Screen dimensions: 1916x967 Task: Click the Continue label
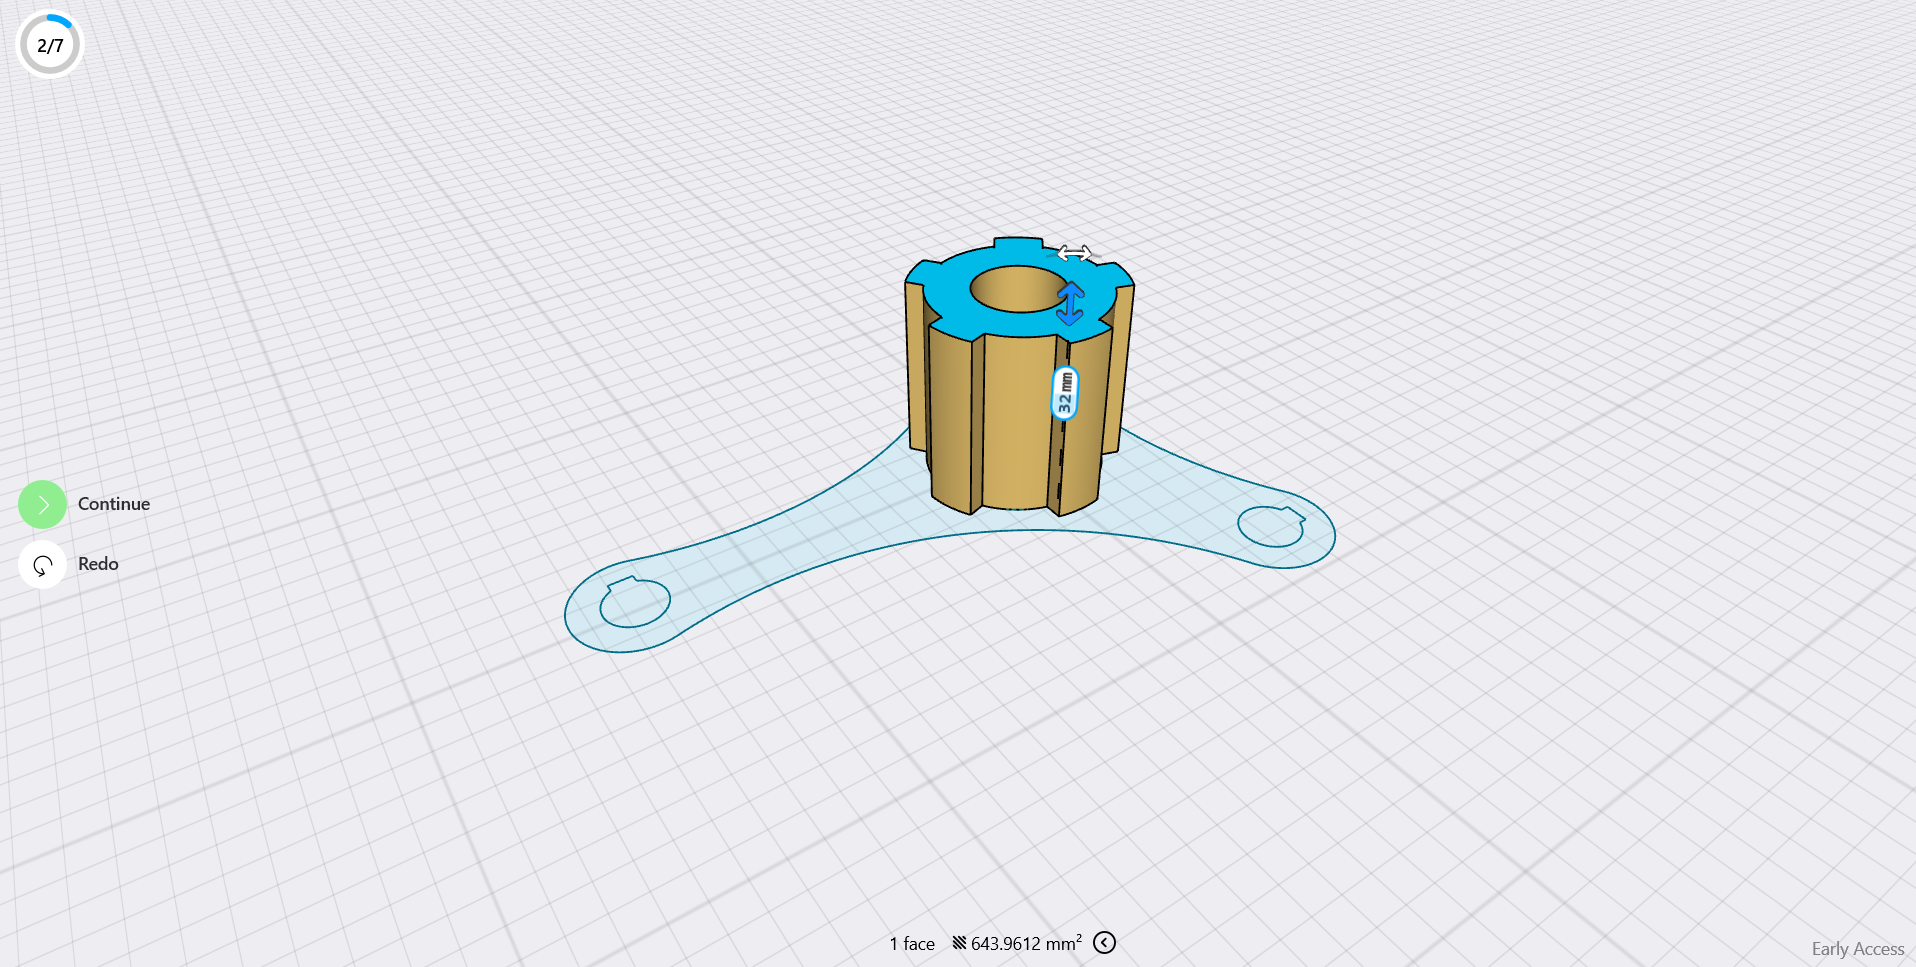114,504
